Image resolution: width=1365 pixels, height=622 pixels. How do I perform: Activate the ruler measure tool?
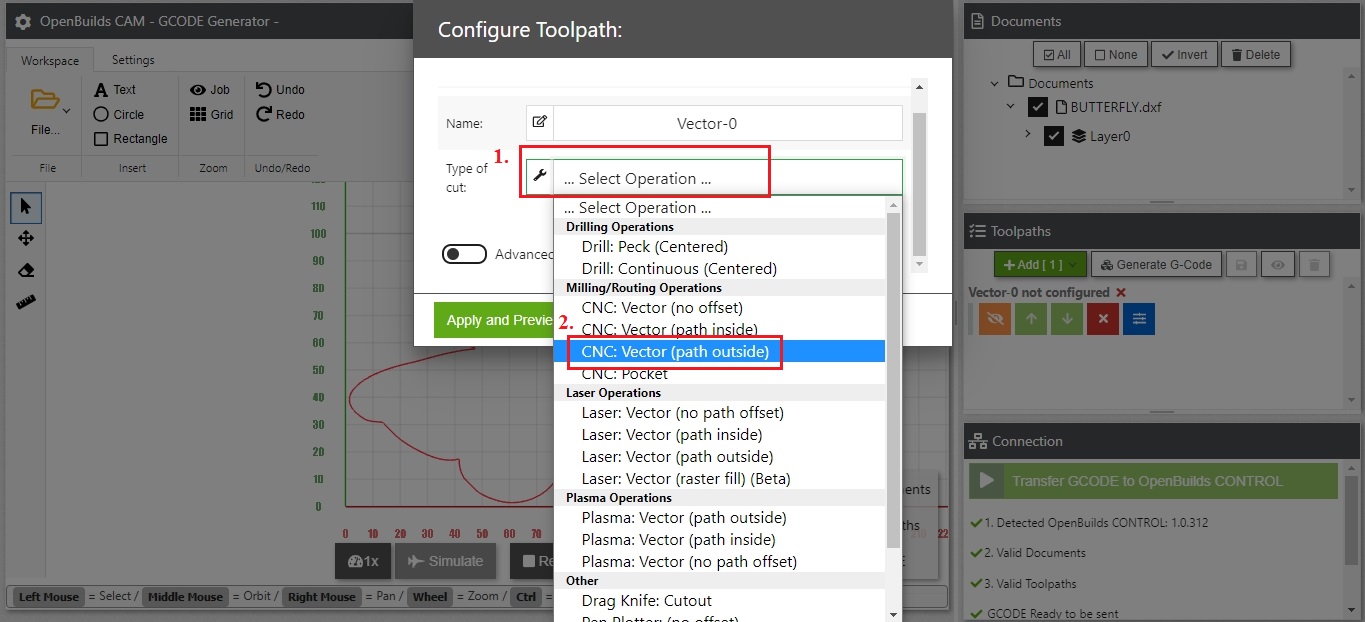[x=26, y=302]
